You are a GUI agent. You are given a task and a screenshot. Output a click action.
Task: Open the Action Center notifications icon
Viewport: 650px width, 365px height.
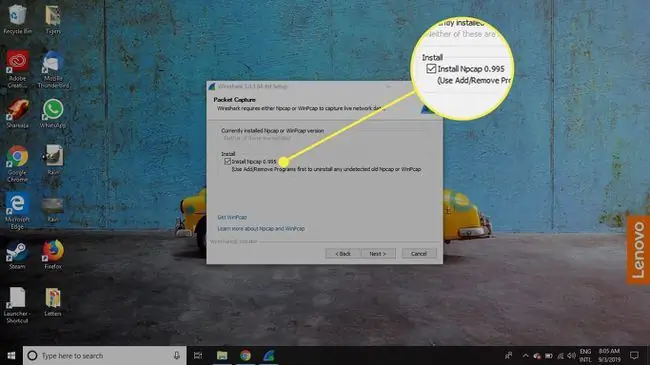click(x=634, y=355)
